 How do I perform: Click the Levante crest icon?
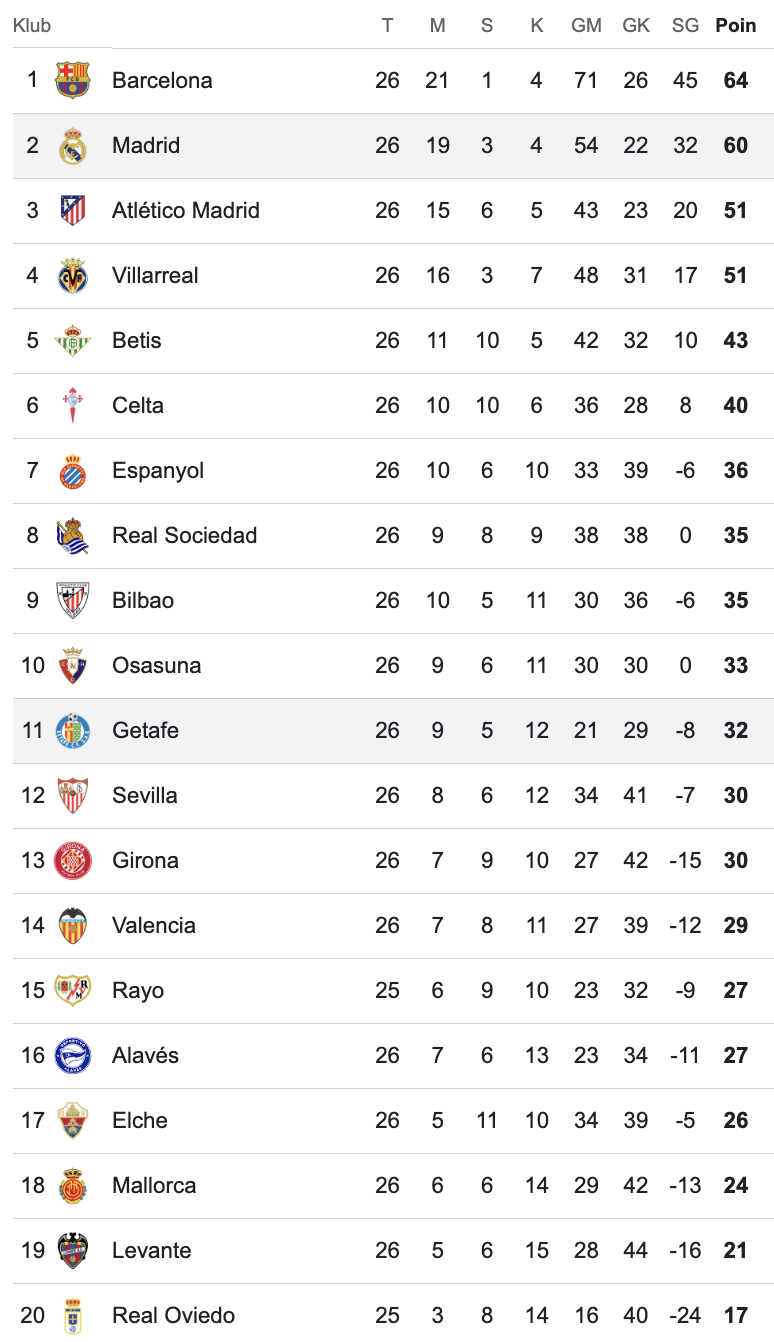(72, 1251)
